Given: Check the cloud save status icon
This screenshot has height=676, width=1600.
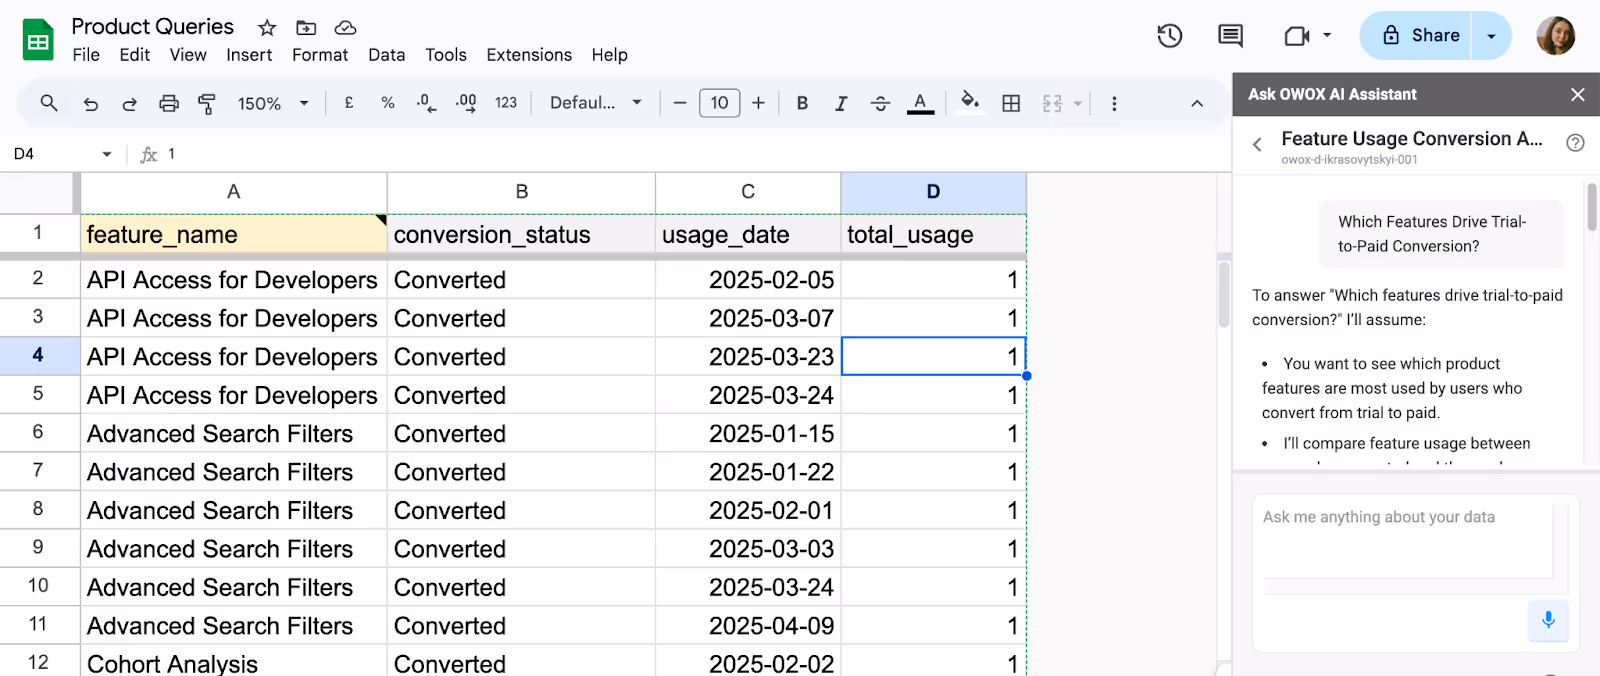Looking at the screenshot, I should point(345,28).
